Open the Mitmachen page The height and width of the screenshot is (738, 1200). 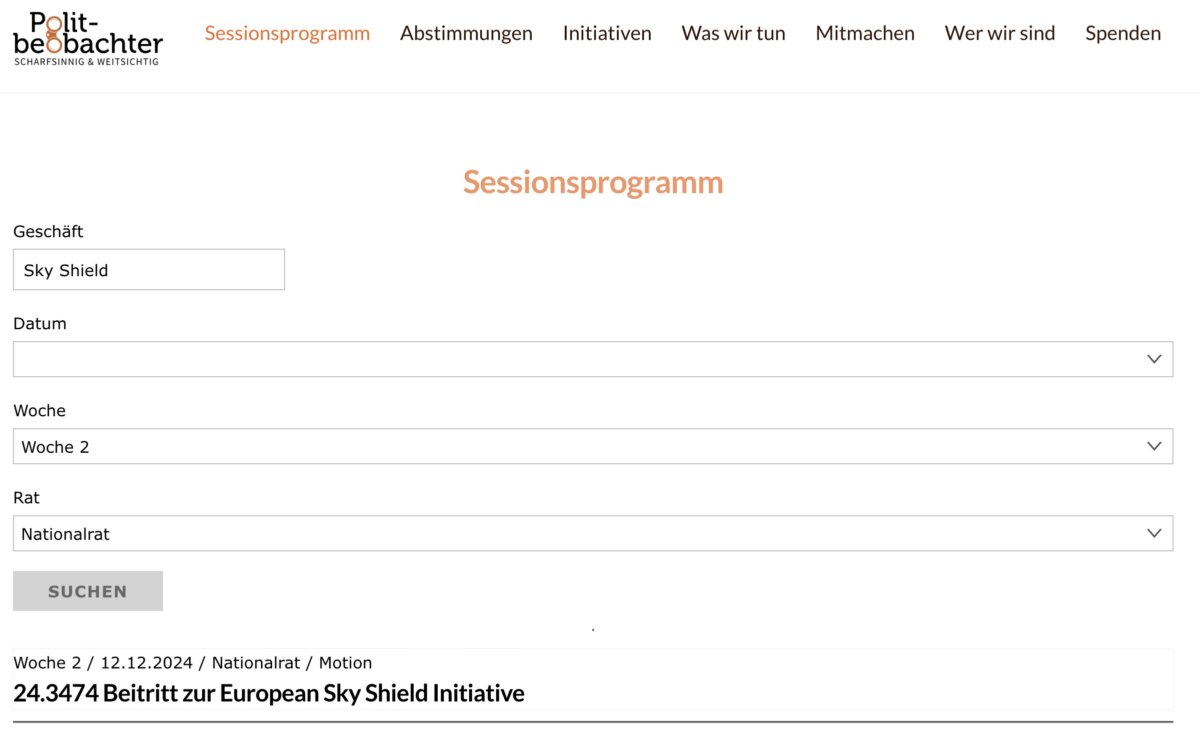click(865, 33)
